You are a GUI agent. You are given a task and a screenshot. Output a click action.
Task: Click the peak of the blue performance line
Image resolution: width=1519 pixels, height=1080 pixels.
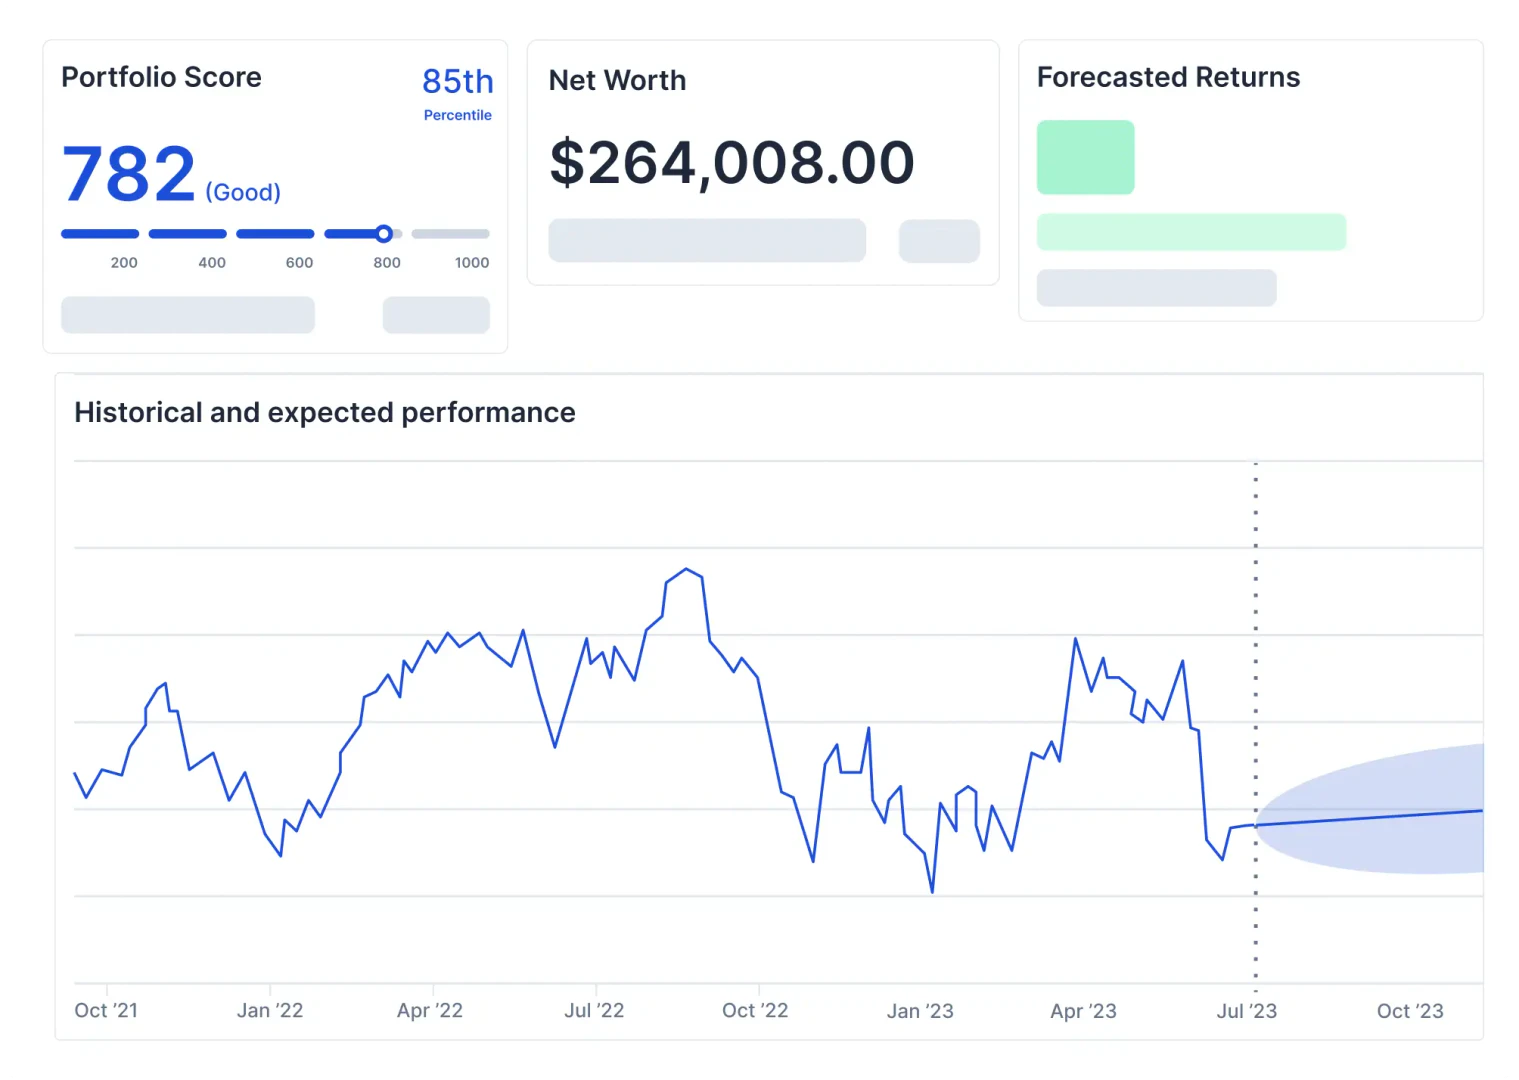pos(686,569)
